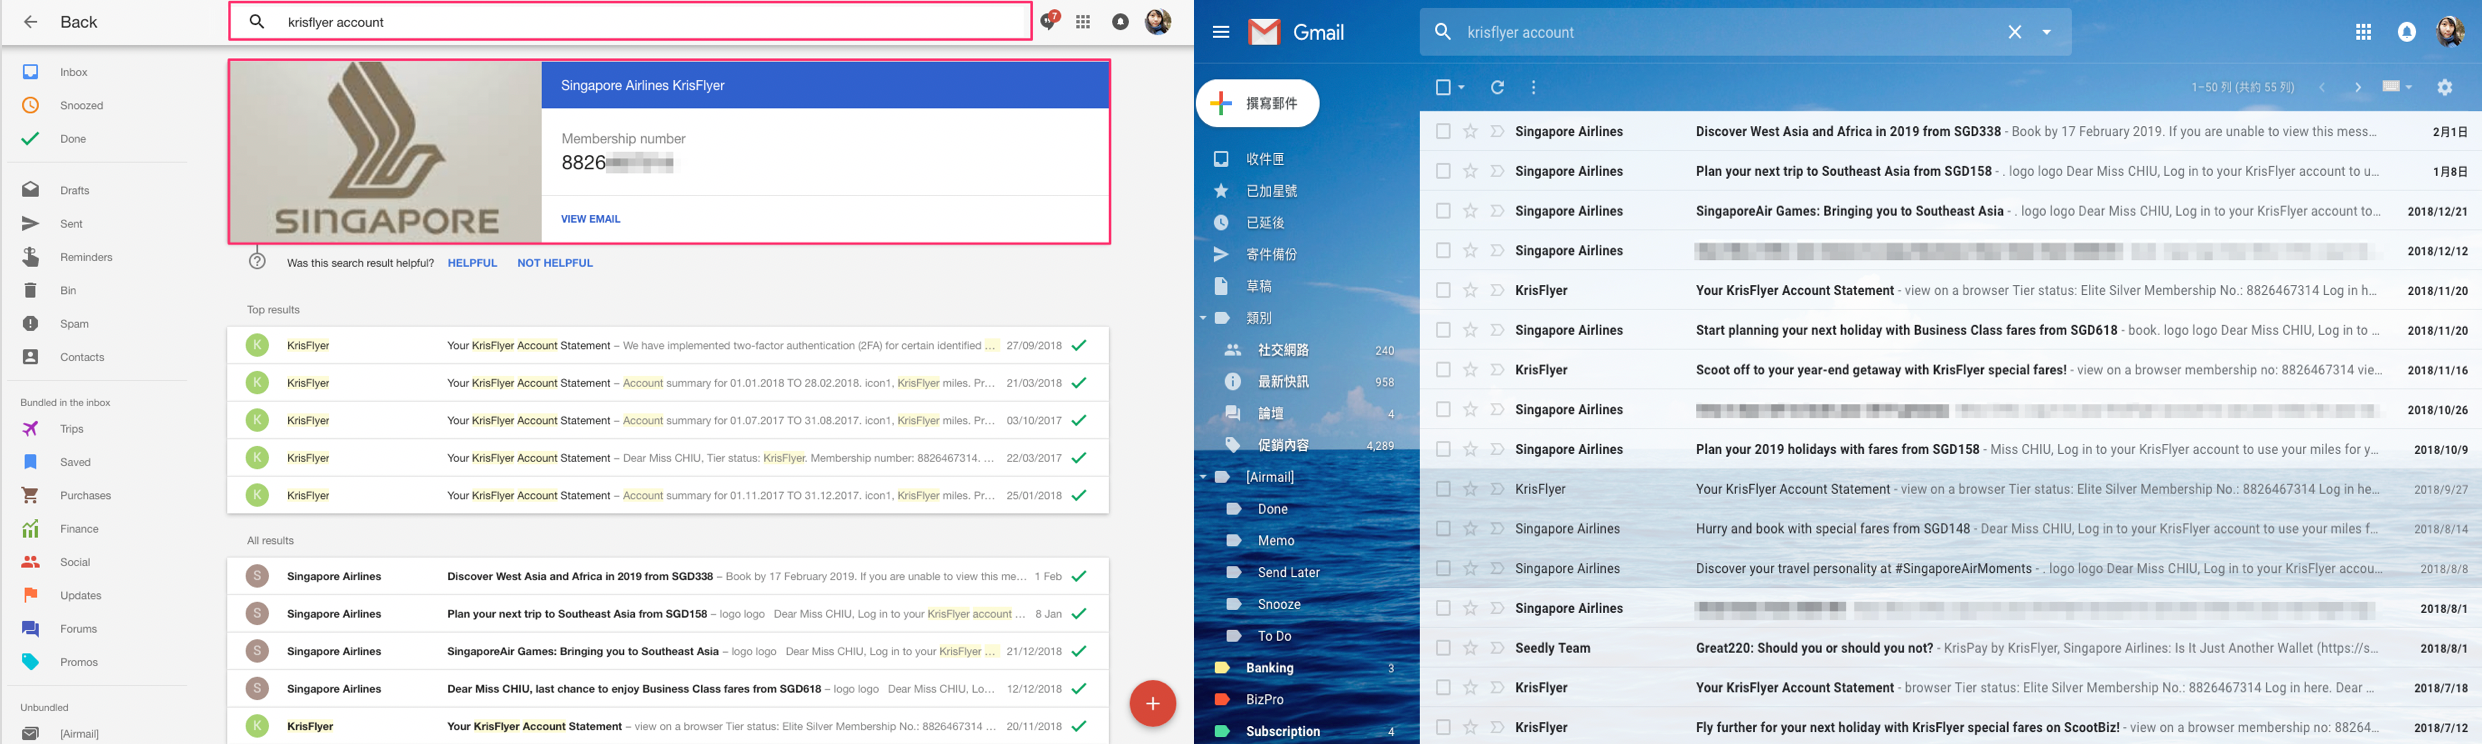Click 撰寫郵件 compose button
Image resolution: width=2482 pixels, height=744 pixels.
click(x=1257, y=103)
